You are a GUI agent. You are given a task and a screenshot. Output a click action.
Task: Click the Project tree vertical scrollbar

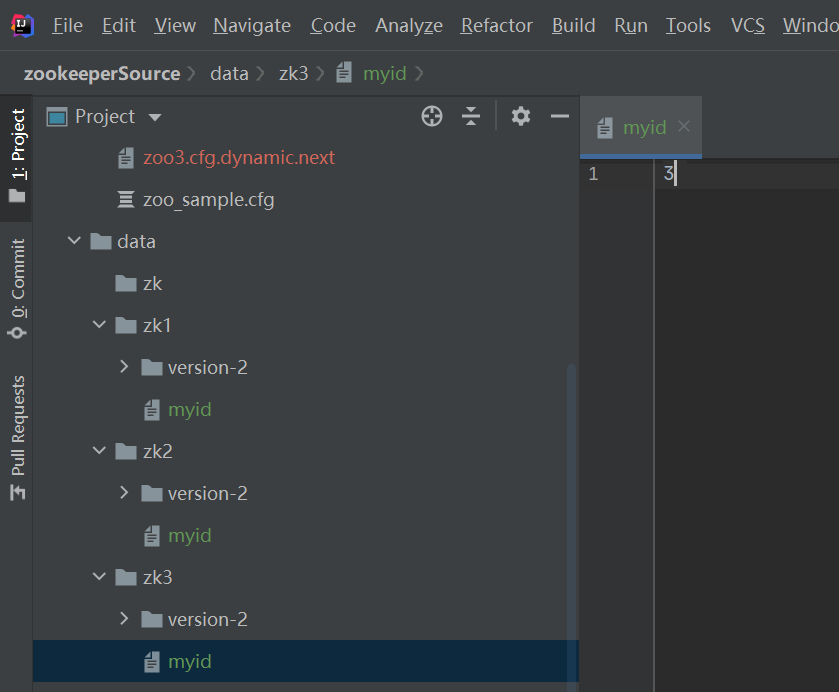click(571, 527)
